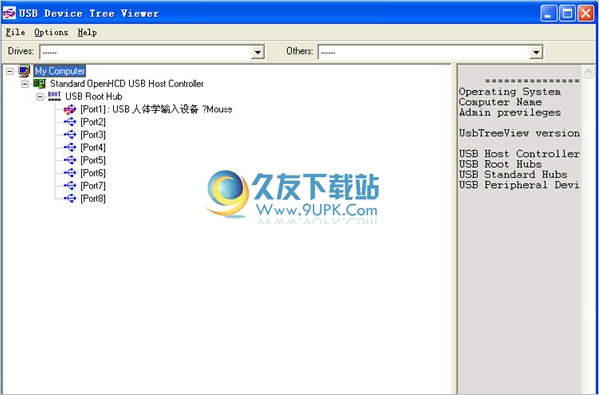Screen dimensions: 599x395
Task: Open the Others dropdown list
Action: coord(536,52)
